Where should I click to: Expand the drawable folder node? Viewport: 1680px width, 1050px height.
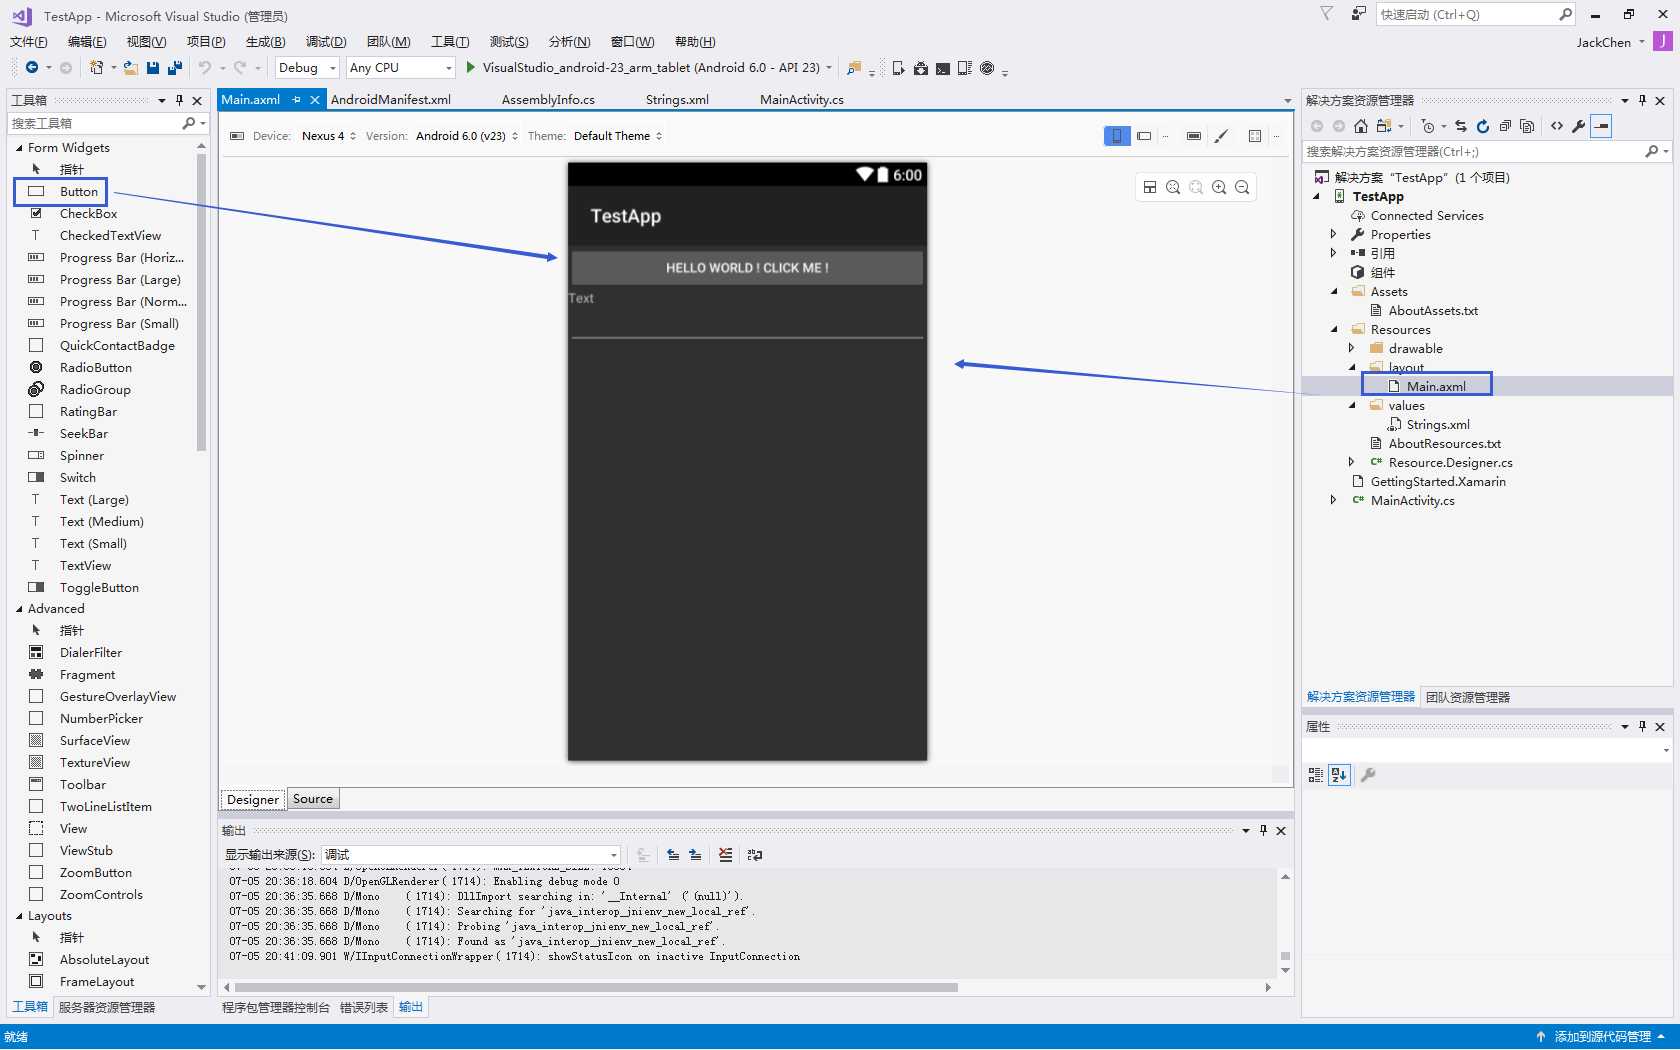coord(1351,348)
